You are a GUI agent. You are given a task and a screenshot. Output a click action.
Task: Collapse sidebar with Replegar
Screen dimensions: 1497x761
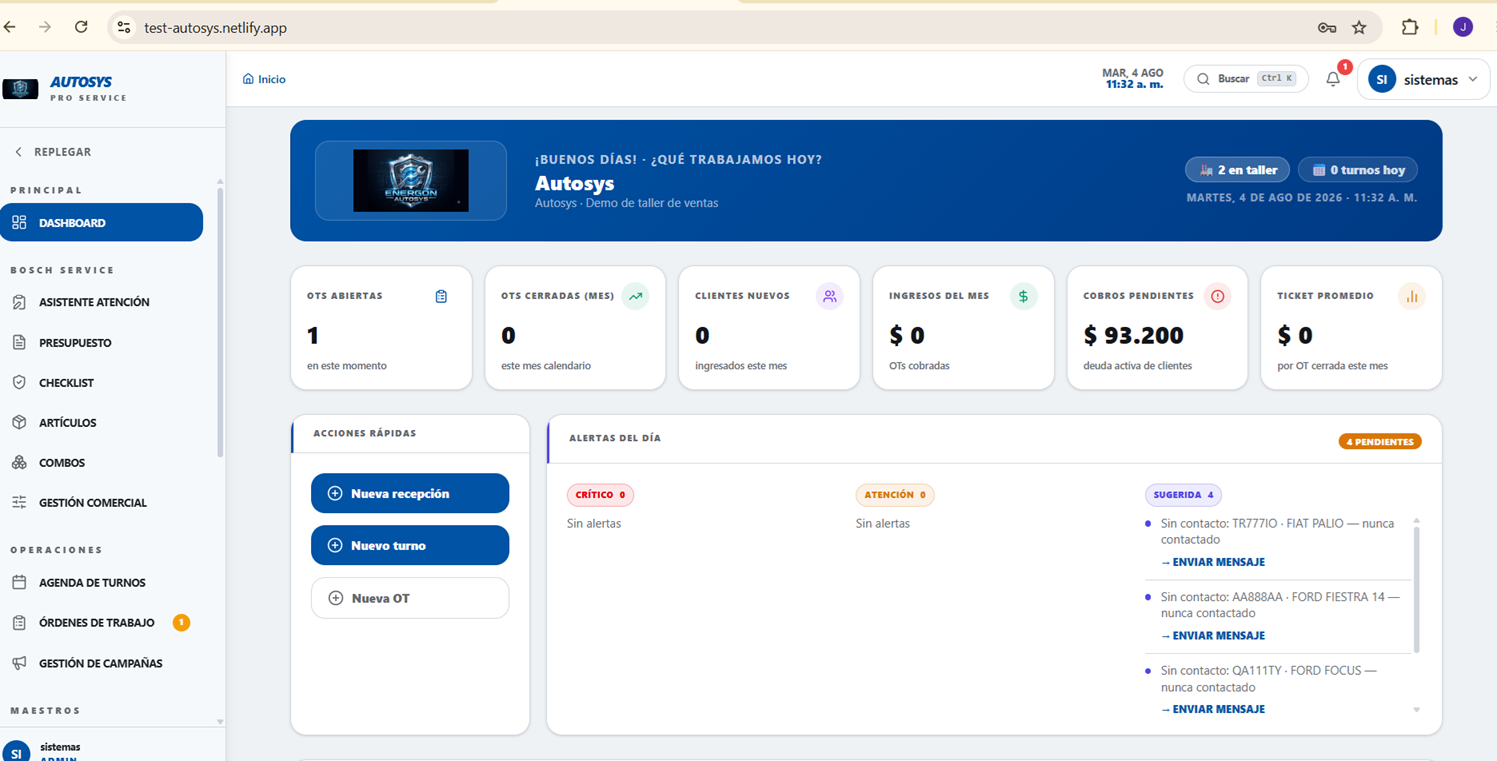(x=53, y=152)
